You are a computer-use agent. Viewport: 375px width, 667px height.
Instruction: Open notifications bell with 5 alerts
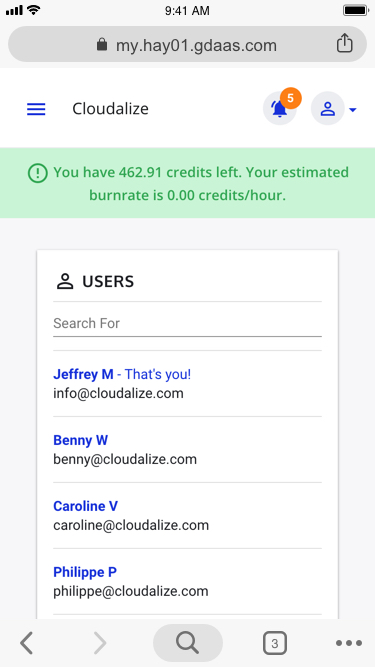[279, 108]
